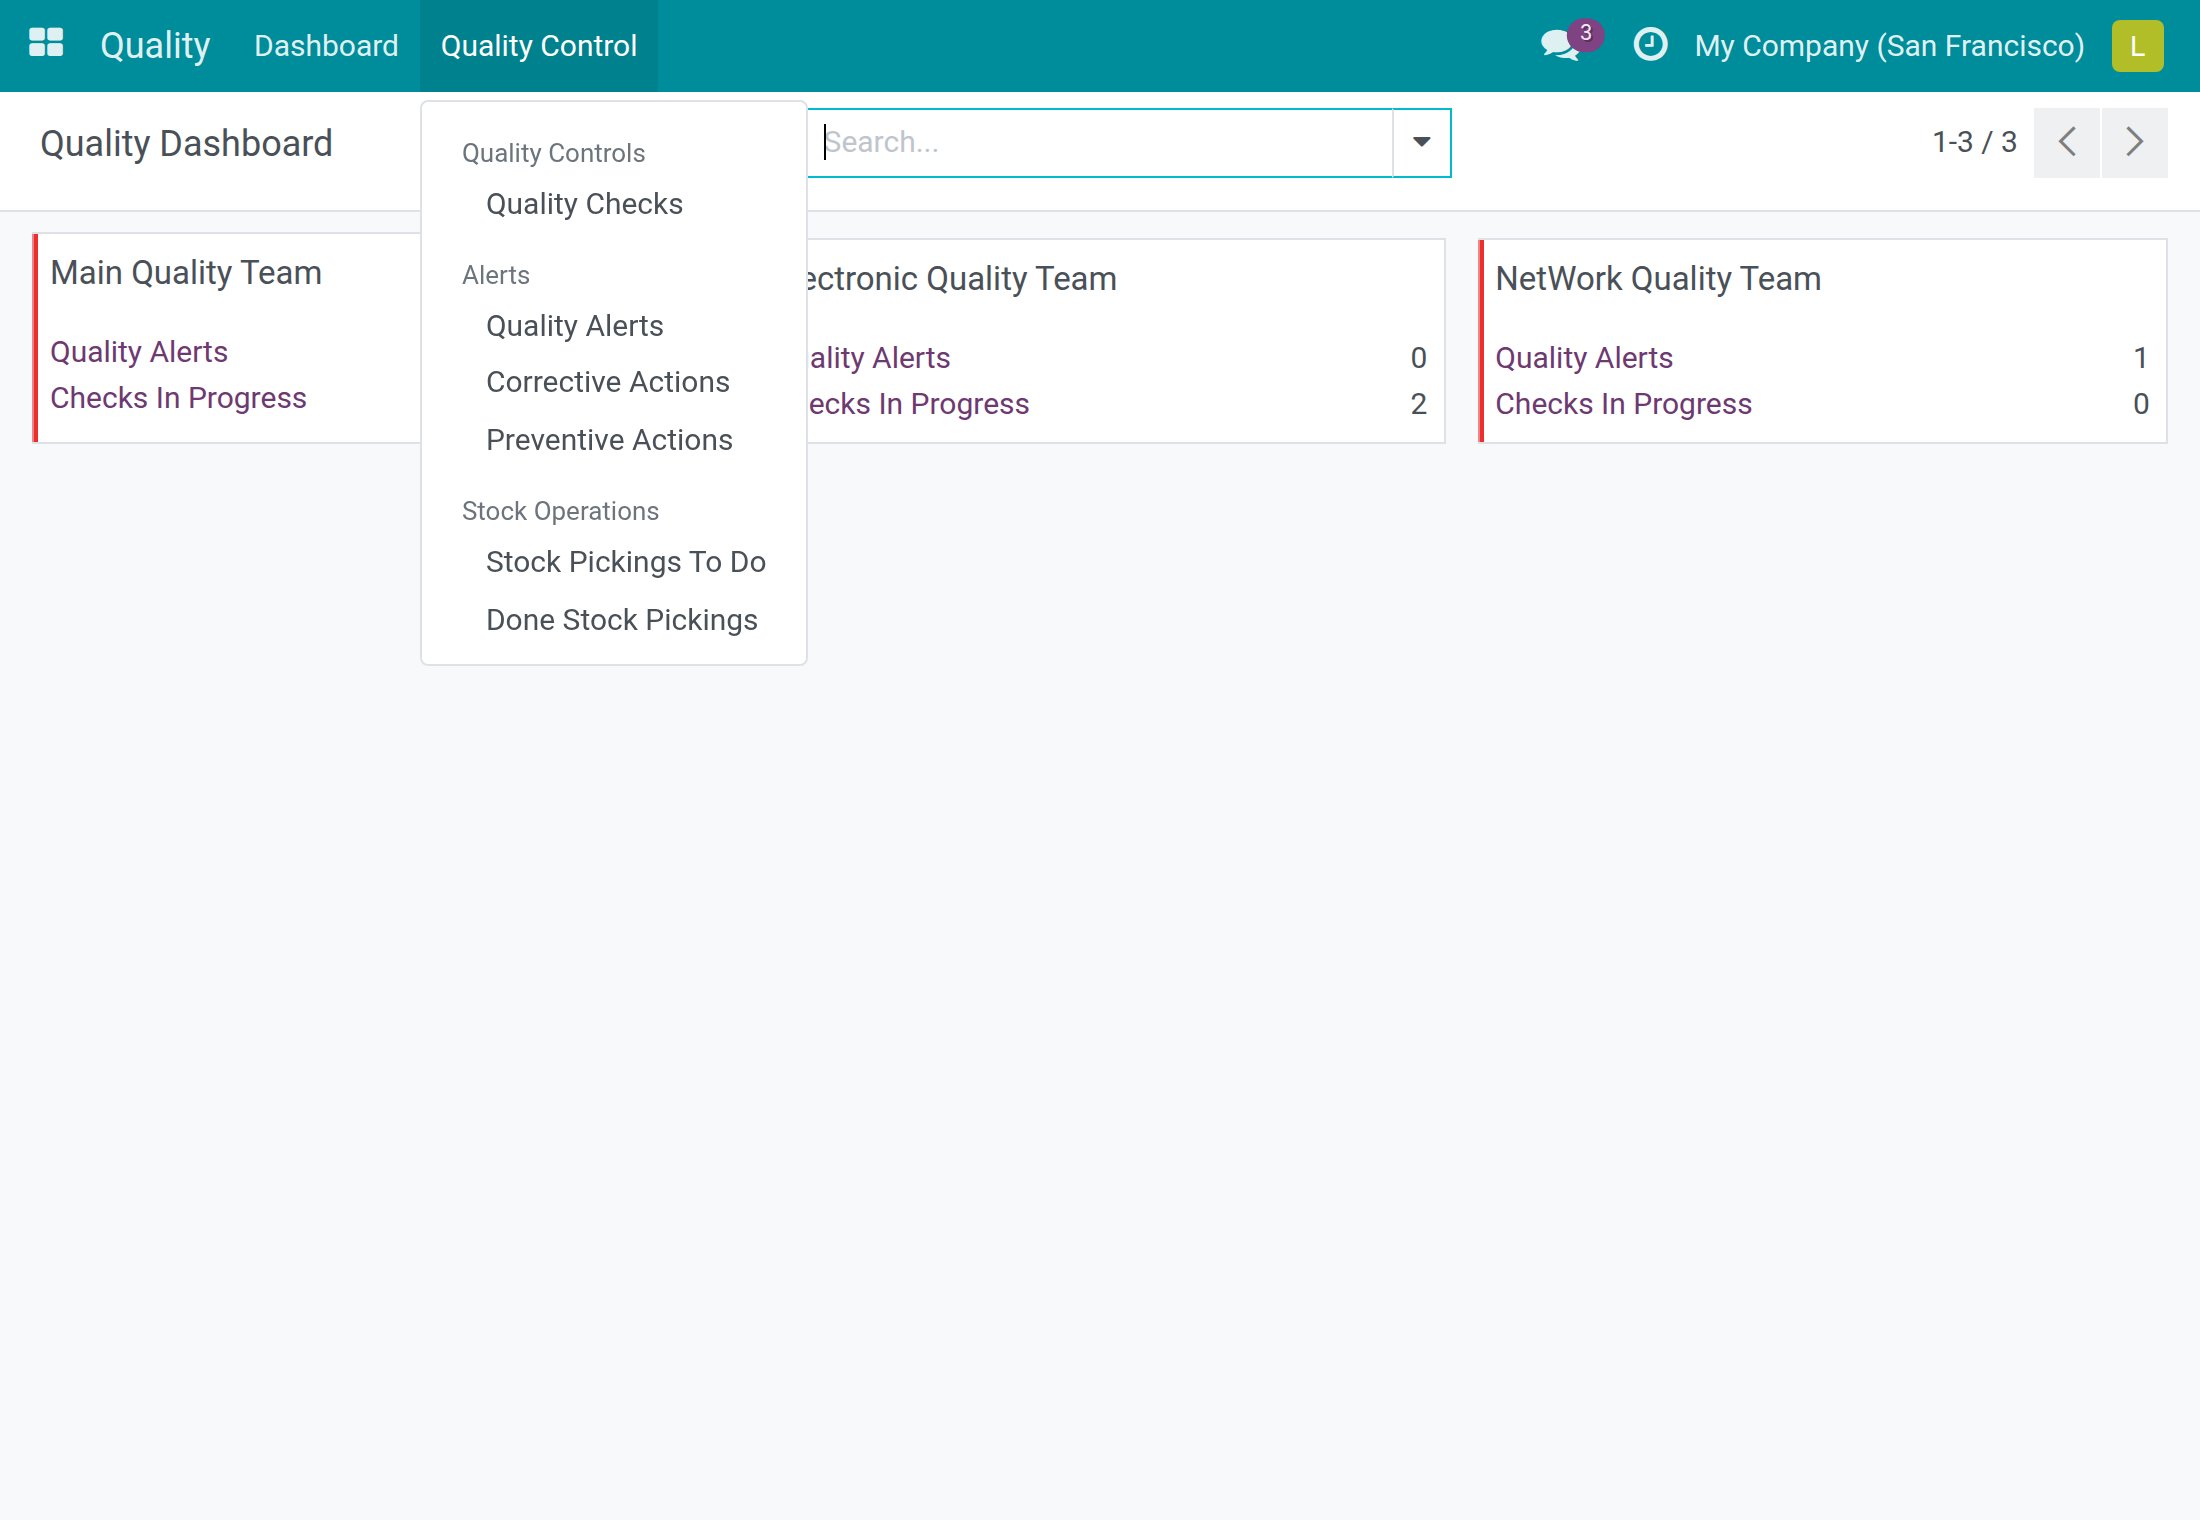2200x1520 pixels.
Task: Click into the Search input field
Action: (x=1100, y=142)
